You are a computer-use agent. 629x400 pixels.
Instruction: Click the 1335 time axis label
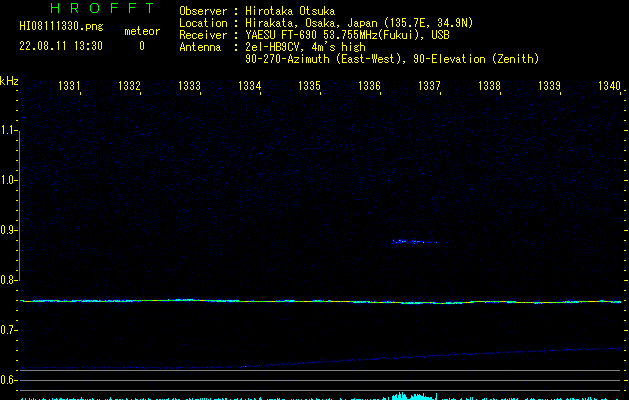pos(309,85)
